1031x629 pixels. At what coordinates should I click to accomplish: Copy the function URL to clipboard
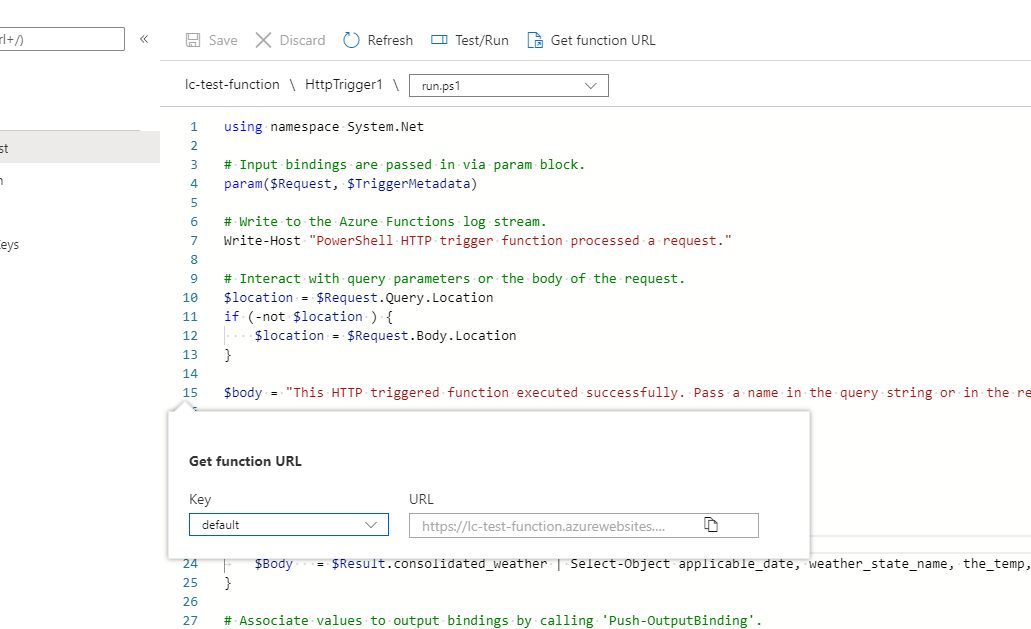[711, 525]
